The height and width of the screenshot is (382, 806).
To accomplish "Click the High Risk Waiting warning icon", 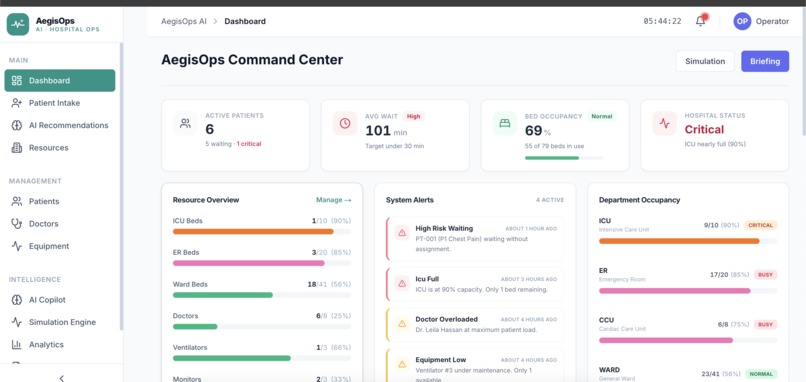I will click(402, 233).
